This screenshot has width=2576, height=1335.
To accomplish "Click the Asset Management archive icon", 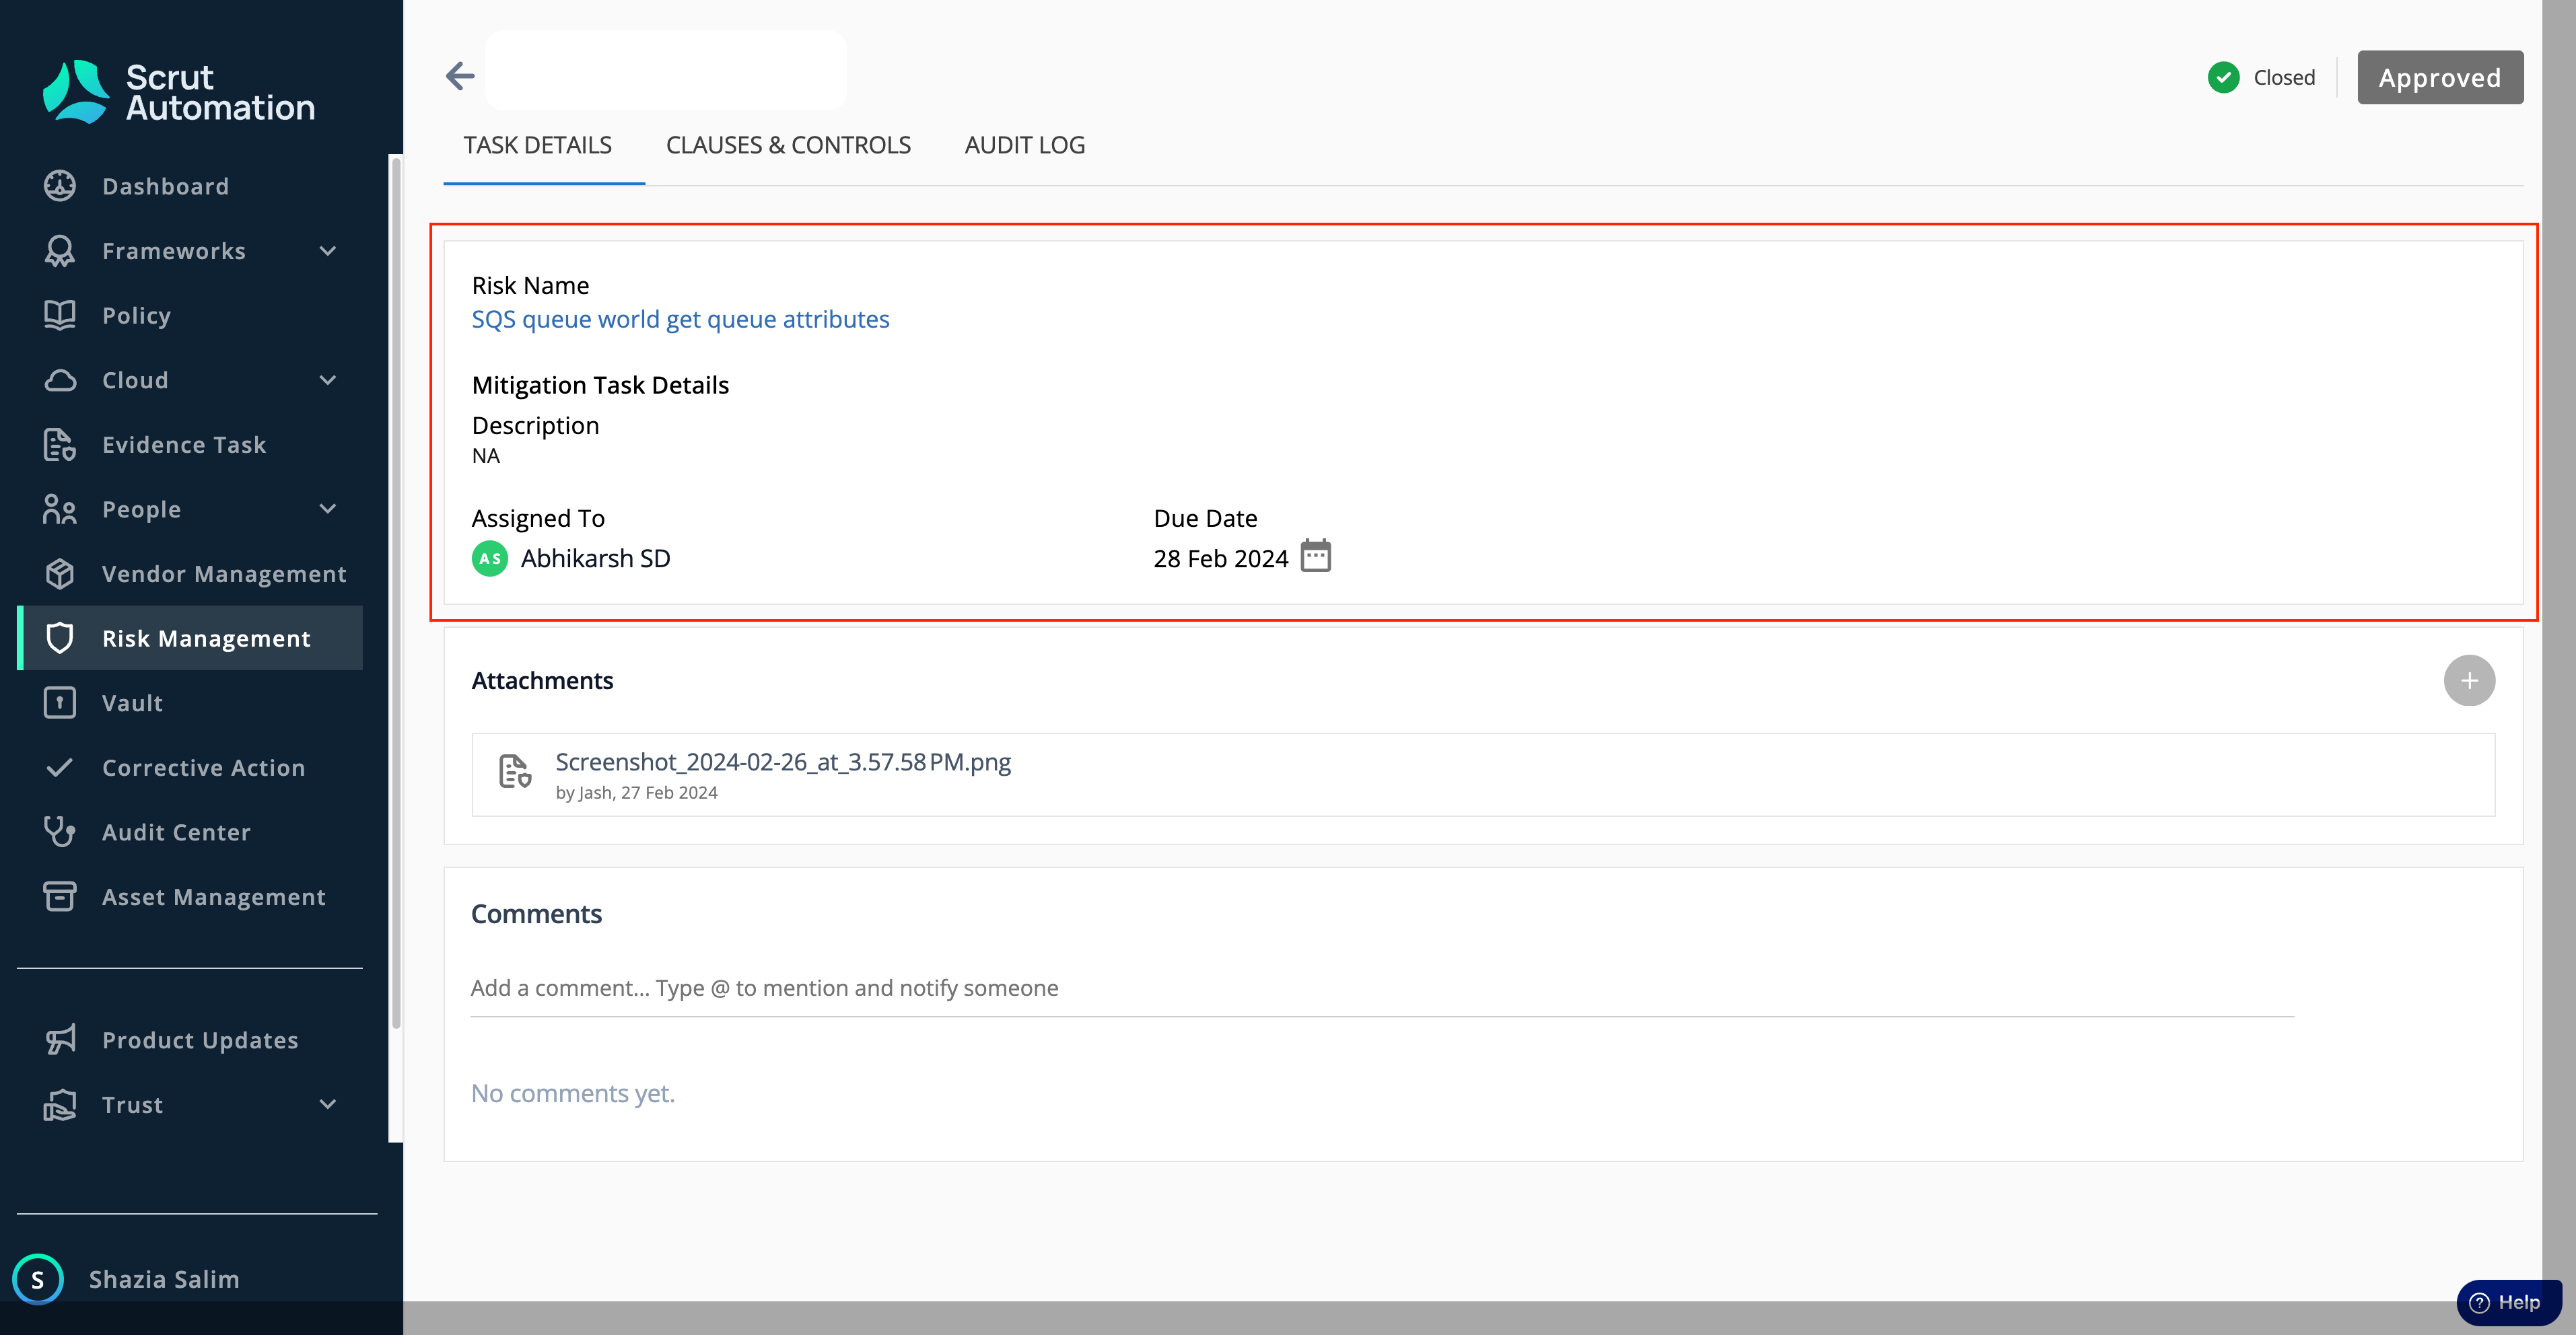I will [60, 897].
